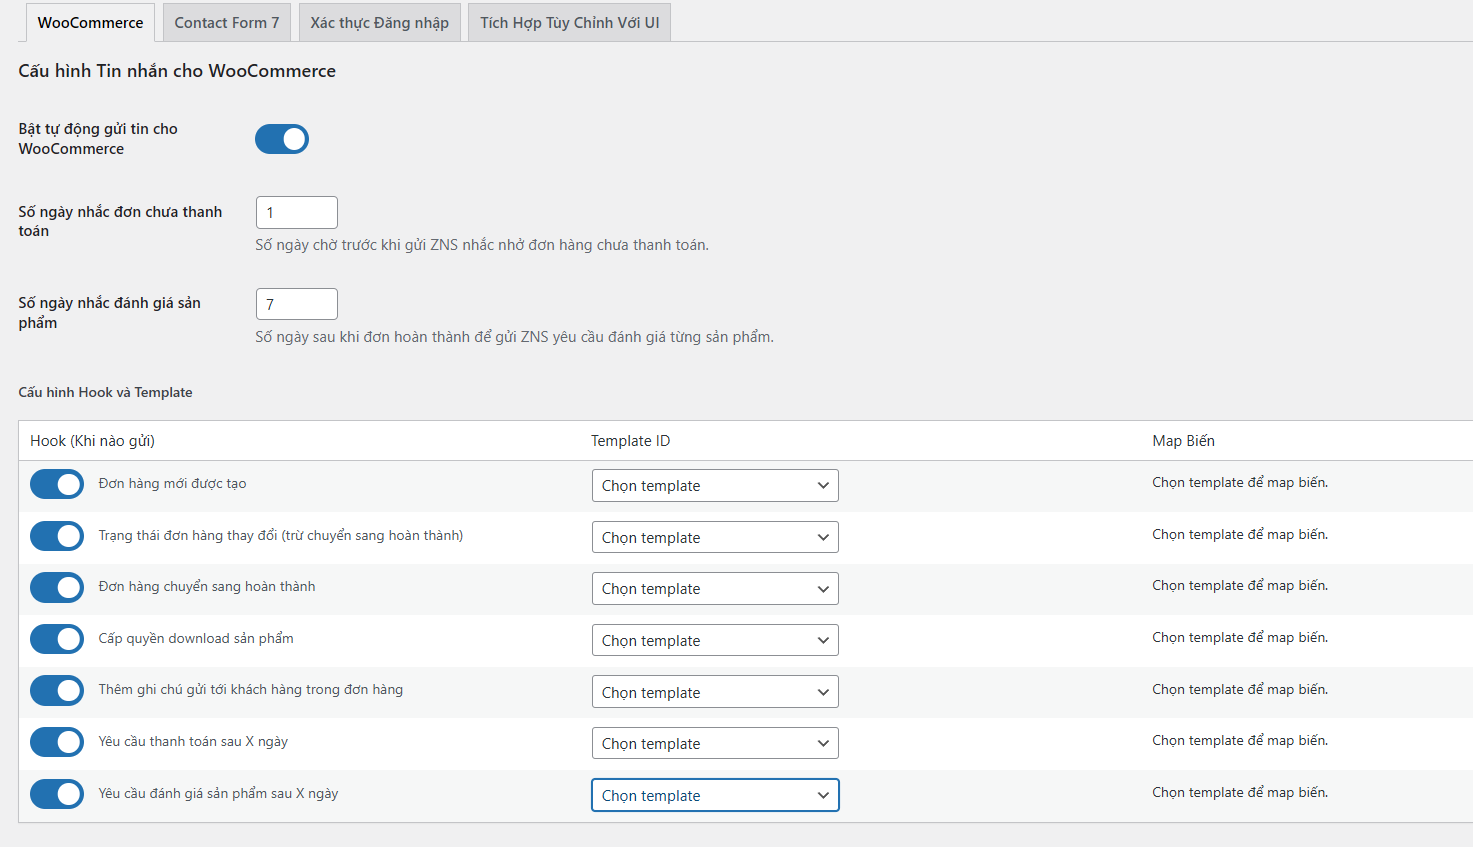The width and height of the screenshot is (1473, 847).
Task: Select template for customer note hook
Action: [x=714, y=693]
